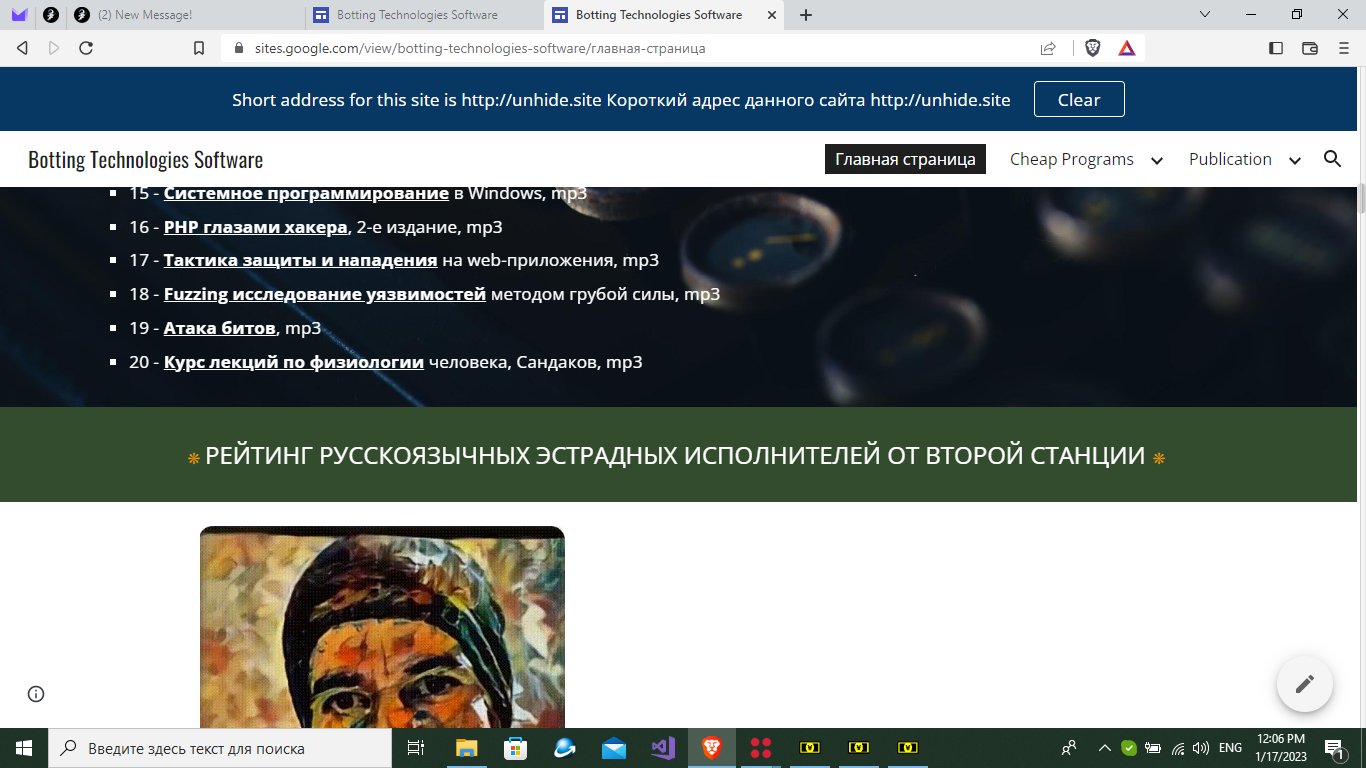Image resolution: width=1366 pixels, height=768 pixels.
Task: Open the Атака битов link
Action: click(x=220, y=328)
